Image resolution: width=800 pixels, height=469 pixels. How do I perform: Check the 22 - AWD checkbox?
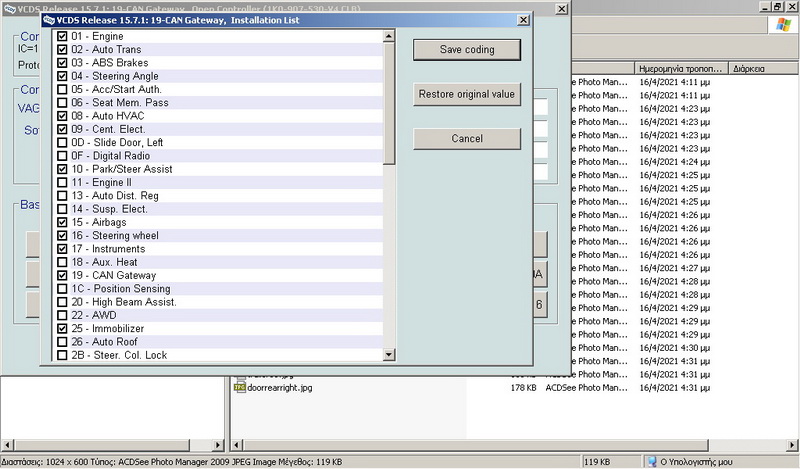(x=62, y=315)
